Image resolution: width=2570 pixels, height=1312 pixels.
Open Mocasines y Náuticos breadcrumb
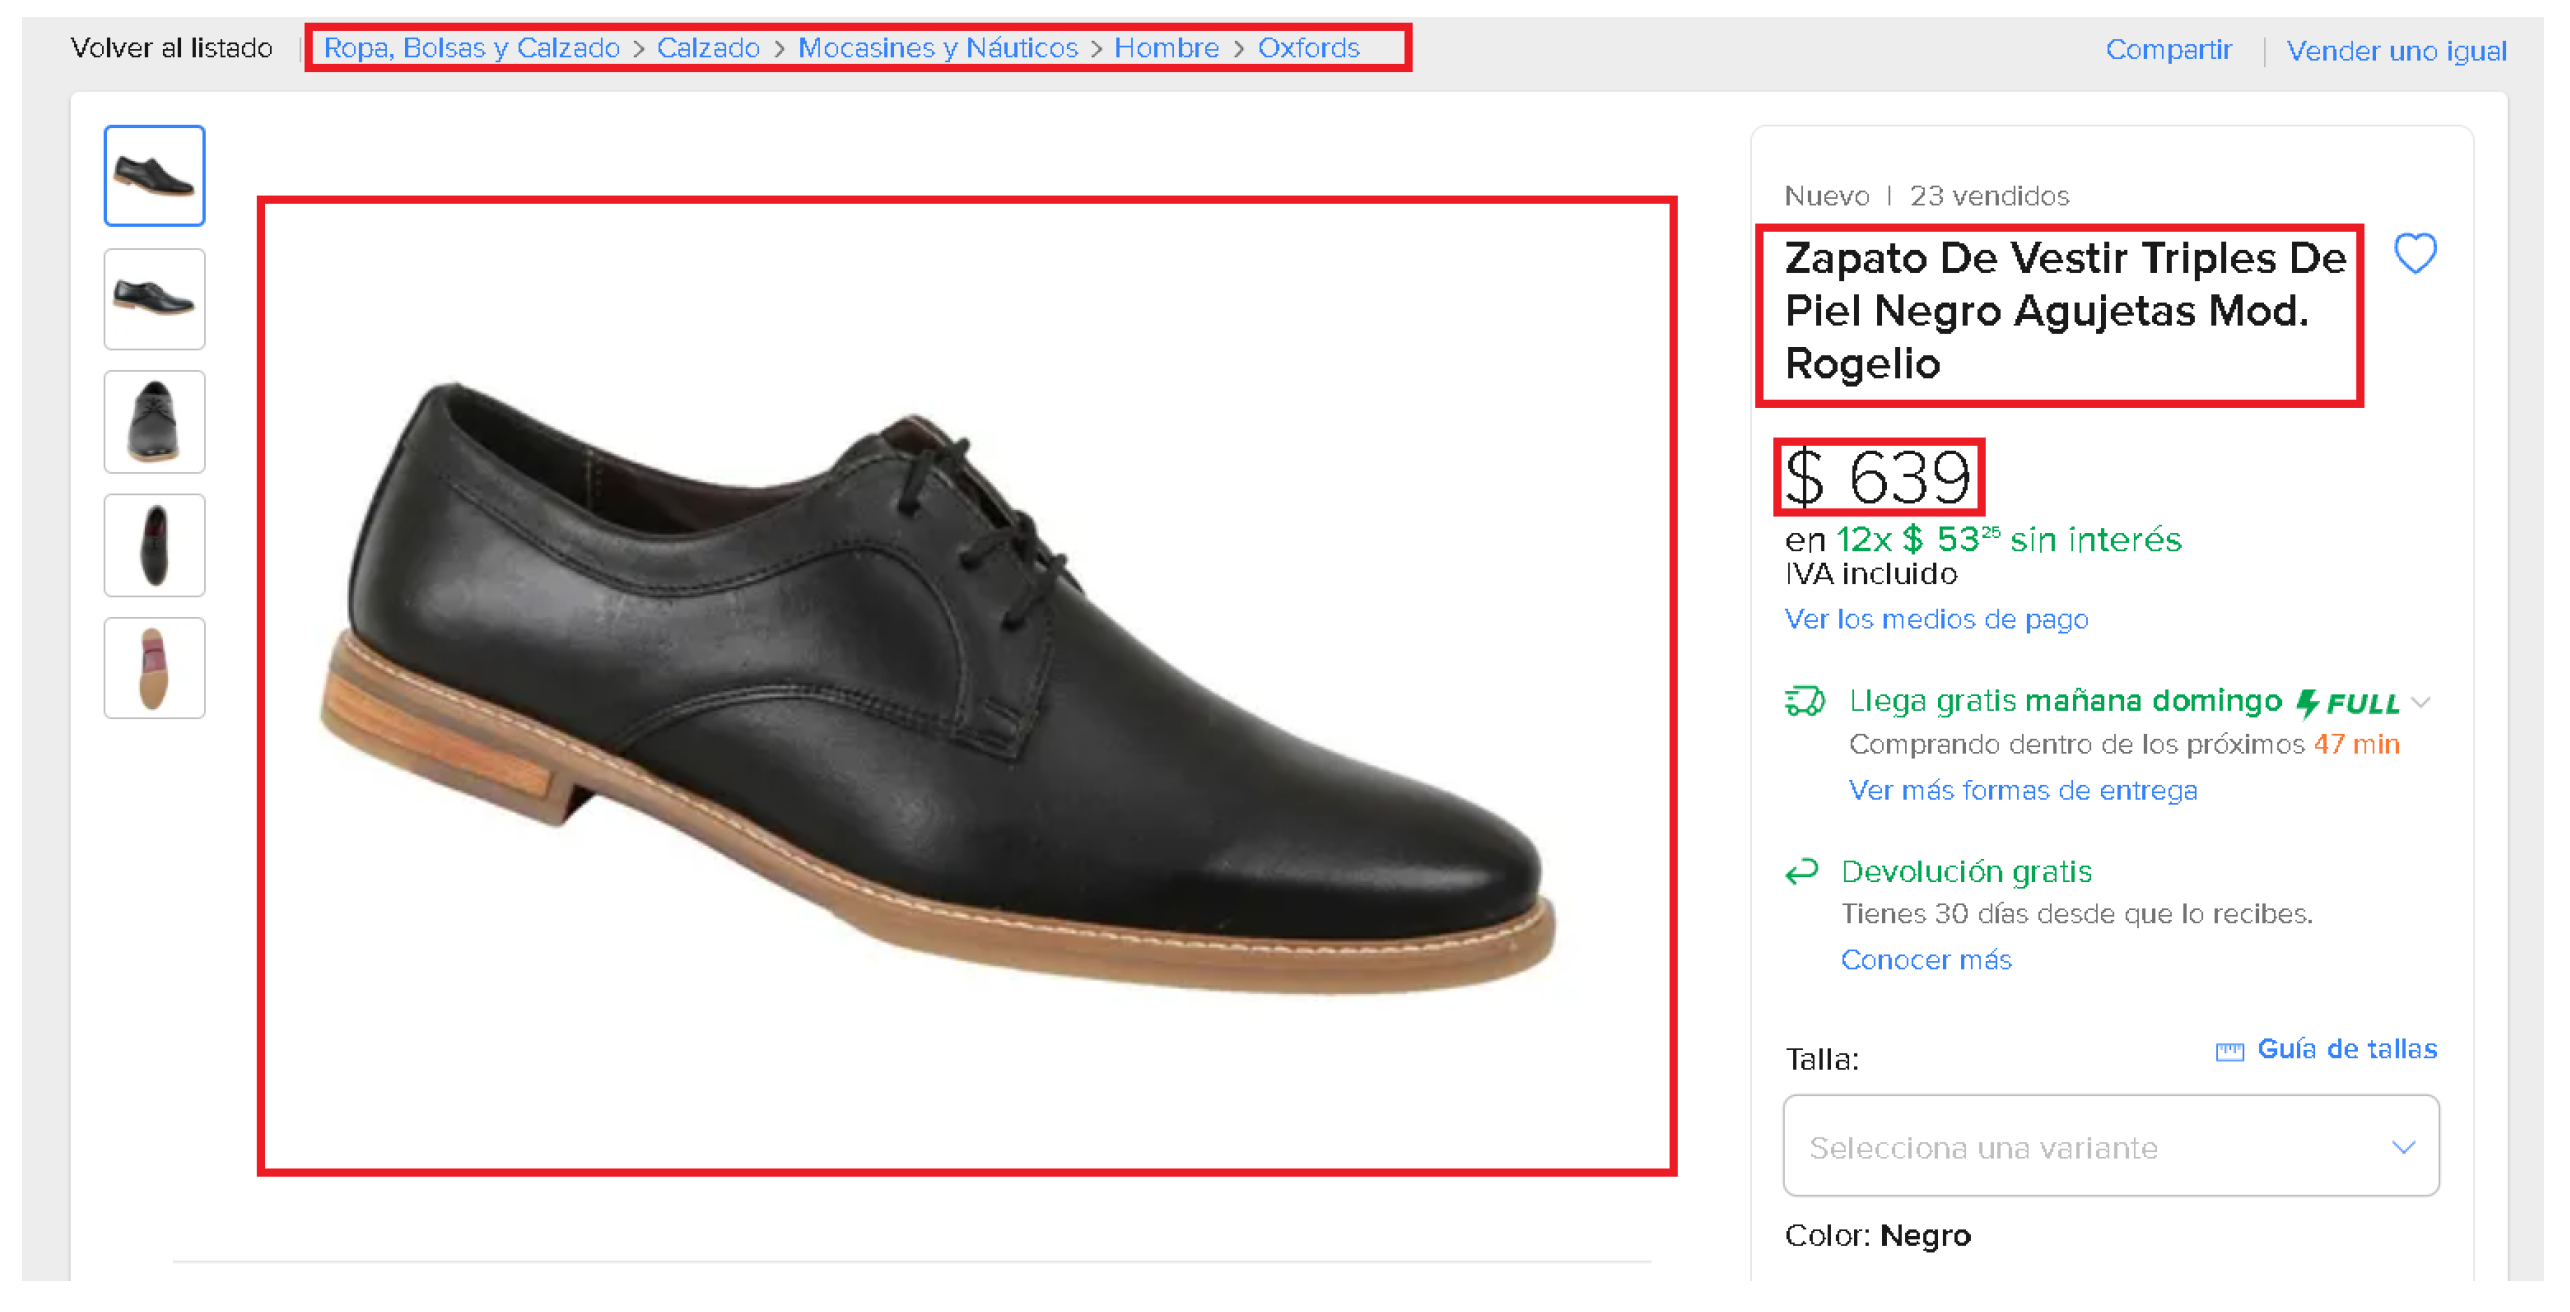(937, 48)
